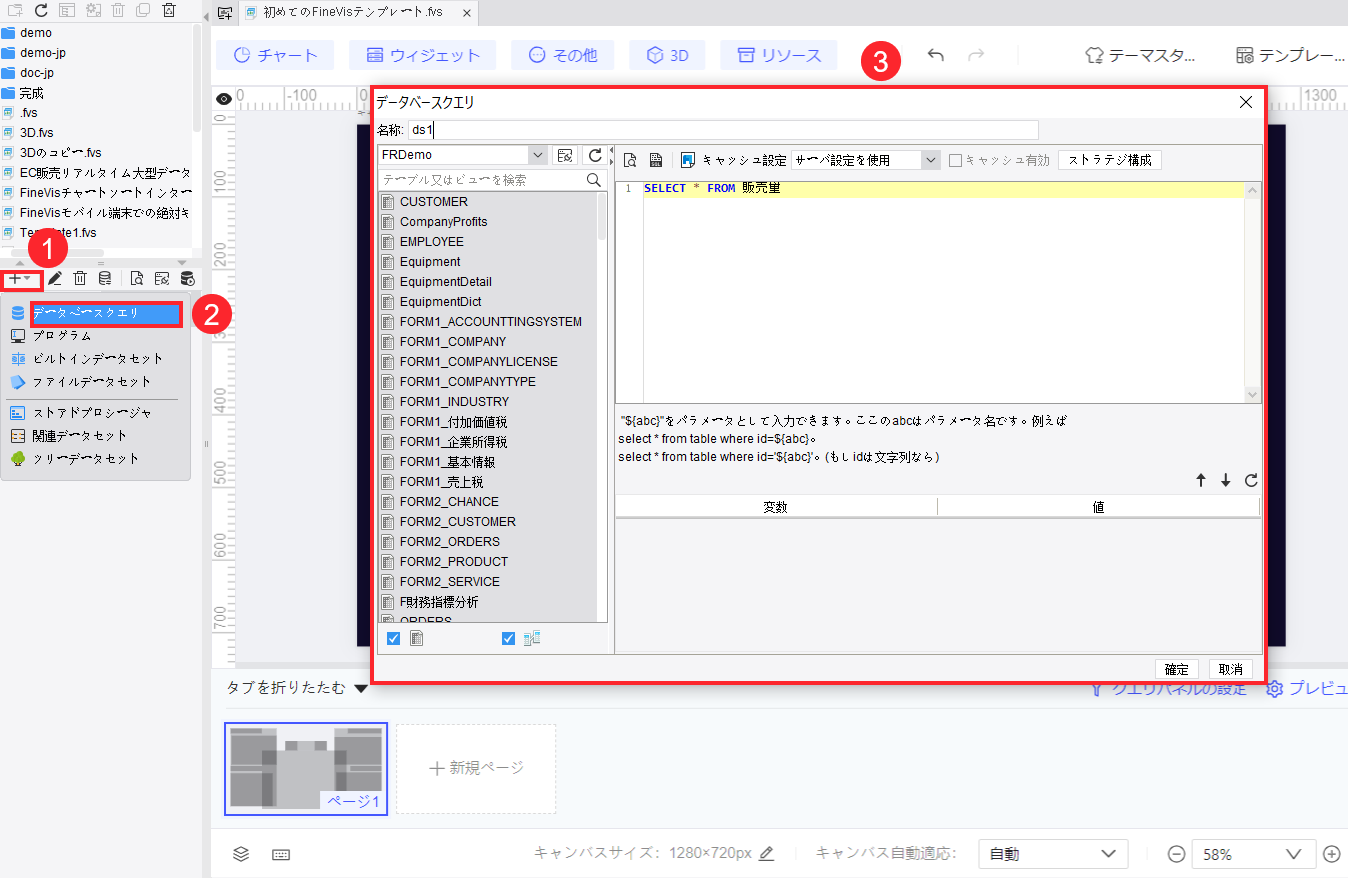The image size is (1348, 878).
Task: Click the connection edit icon next to FRDemo
Action: click(565, 156)
